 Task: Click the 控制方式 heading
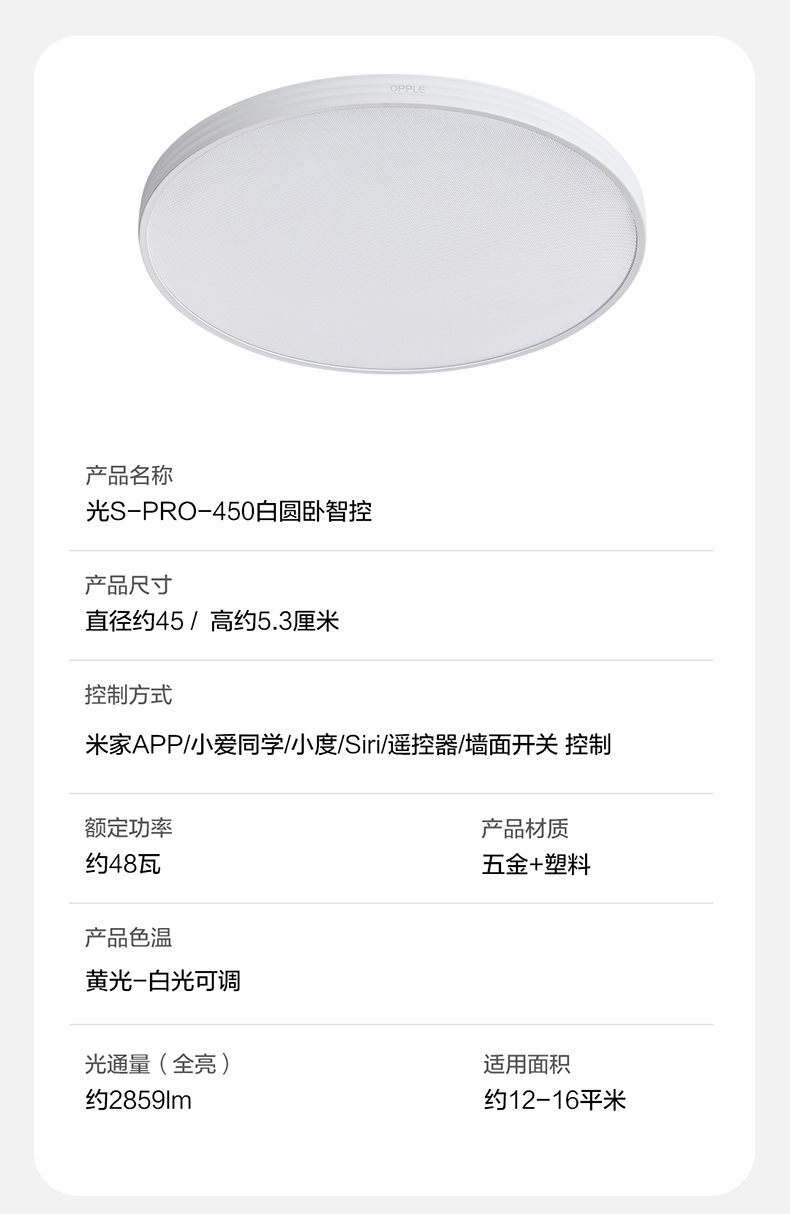pos(129,694)
